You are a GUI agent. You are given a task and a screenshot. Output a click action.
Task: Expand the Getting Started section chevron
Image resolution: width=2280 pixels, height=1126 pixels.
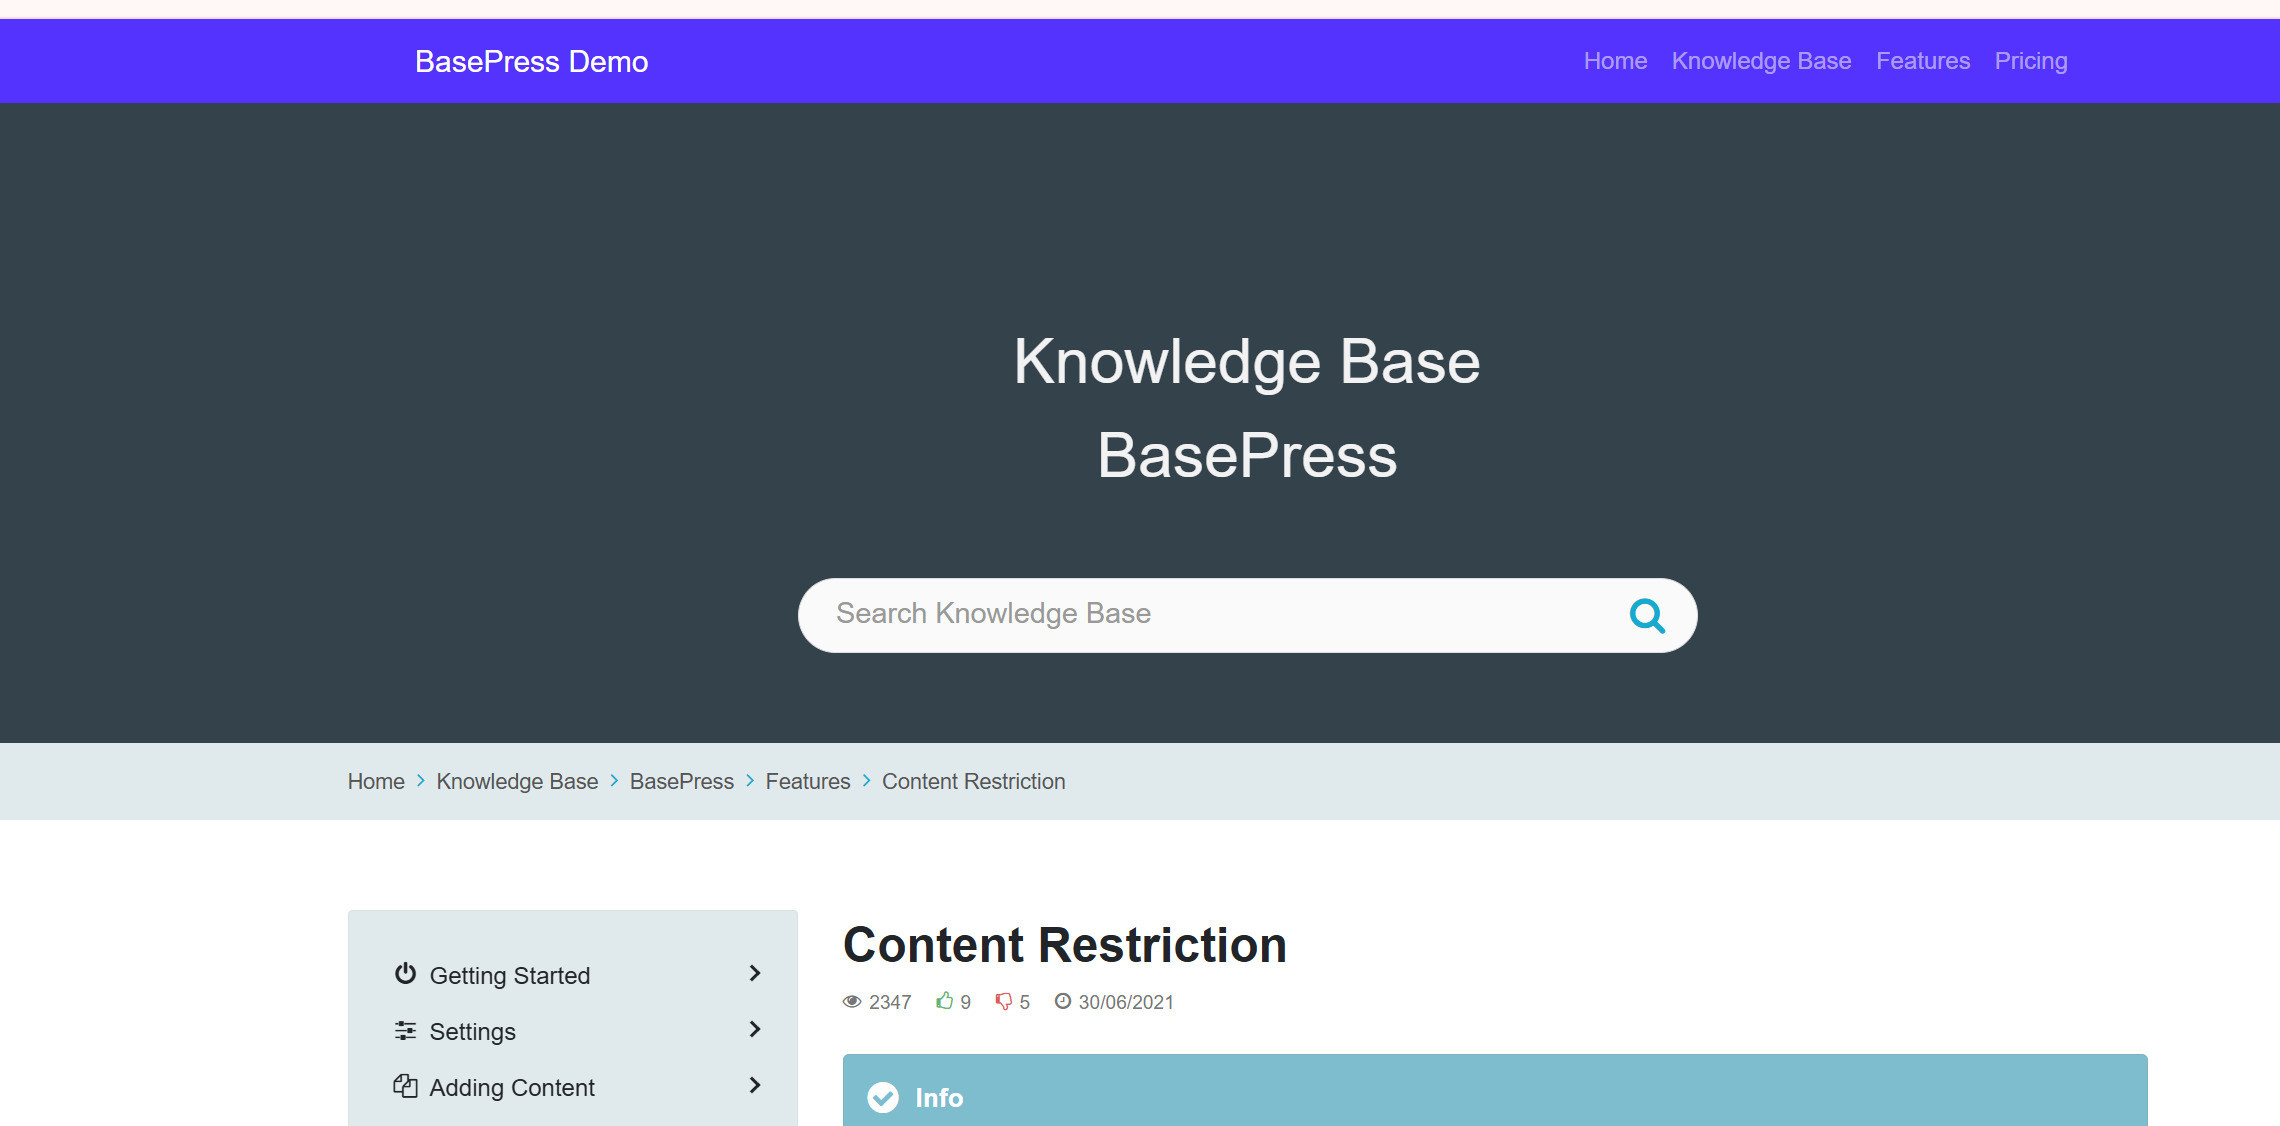[755, 973]
